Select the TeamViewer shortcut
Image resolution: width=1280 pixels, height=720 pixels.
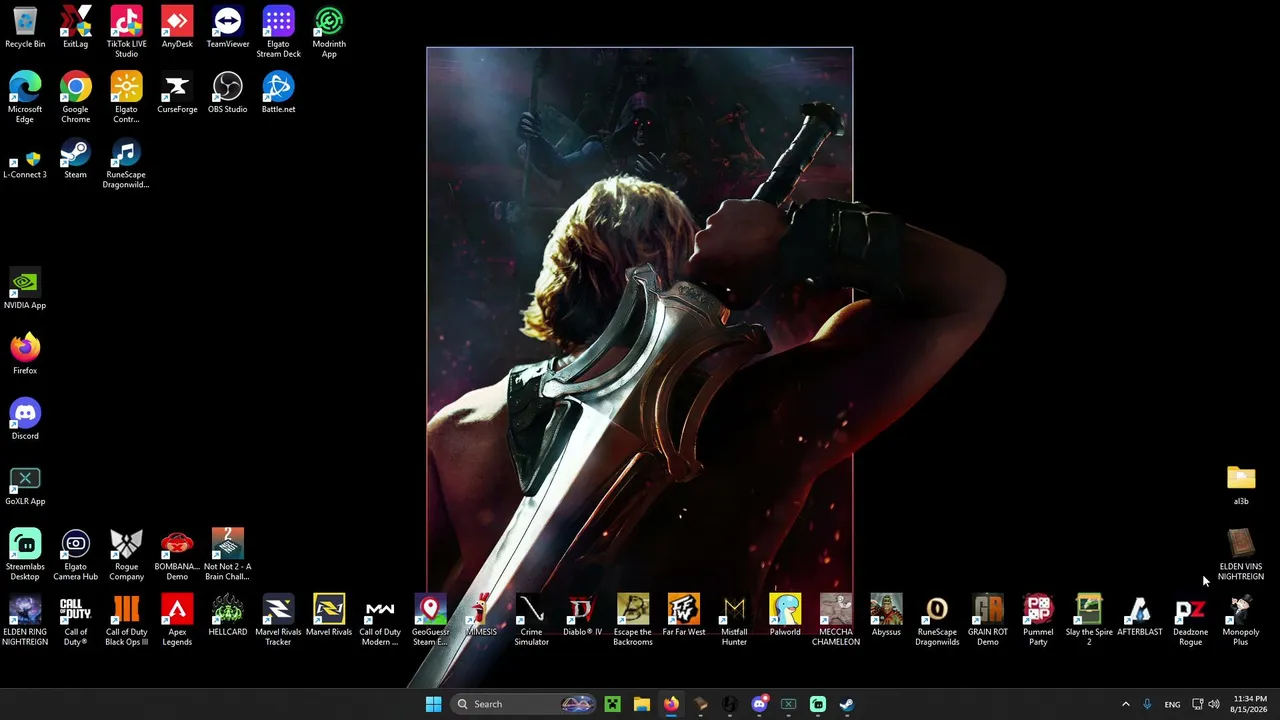coord(228,28)
